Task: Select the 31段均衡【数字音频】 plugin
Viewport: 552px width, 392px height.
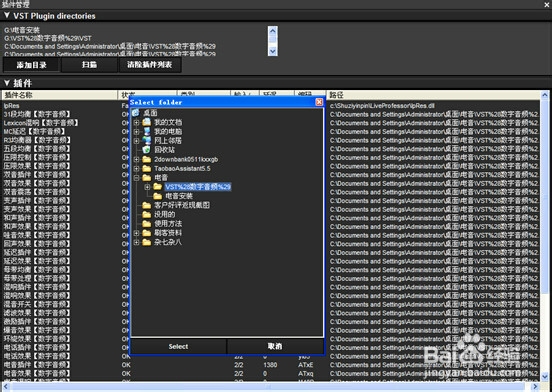Action: [x=37, y=114]
